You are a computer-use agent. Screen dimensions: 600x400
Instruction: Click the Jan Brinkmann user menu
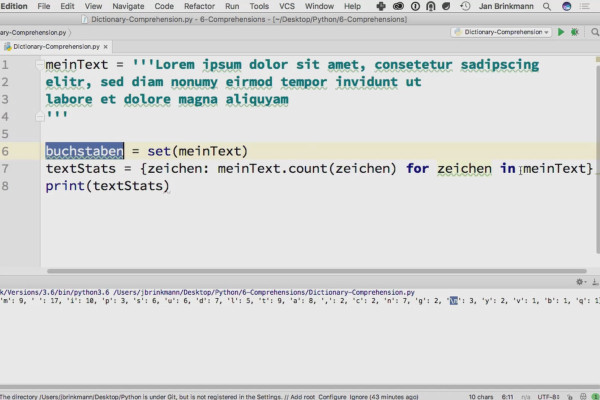[506, 6]
